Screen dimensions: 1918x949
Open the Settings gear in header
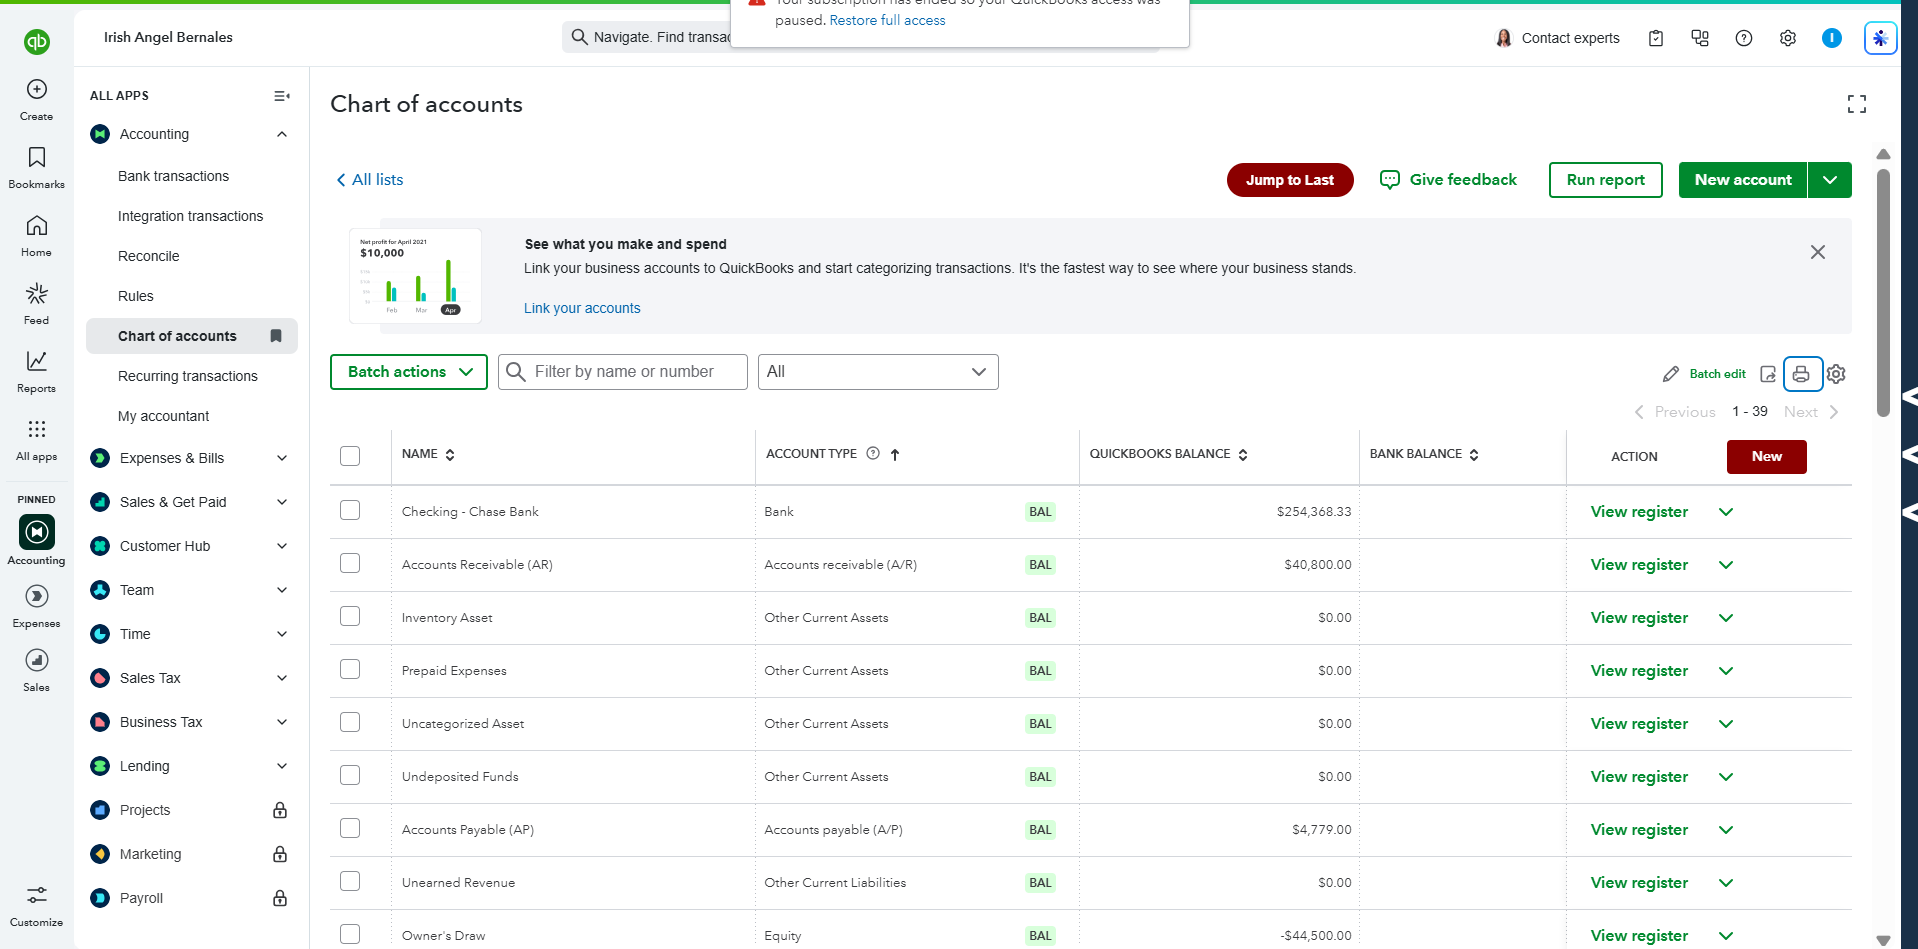[x=1788, y=38]
